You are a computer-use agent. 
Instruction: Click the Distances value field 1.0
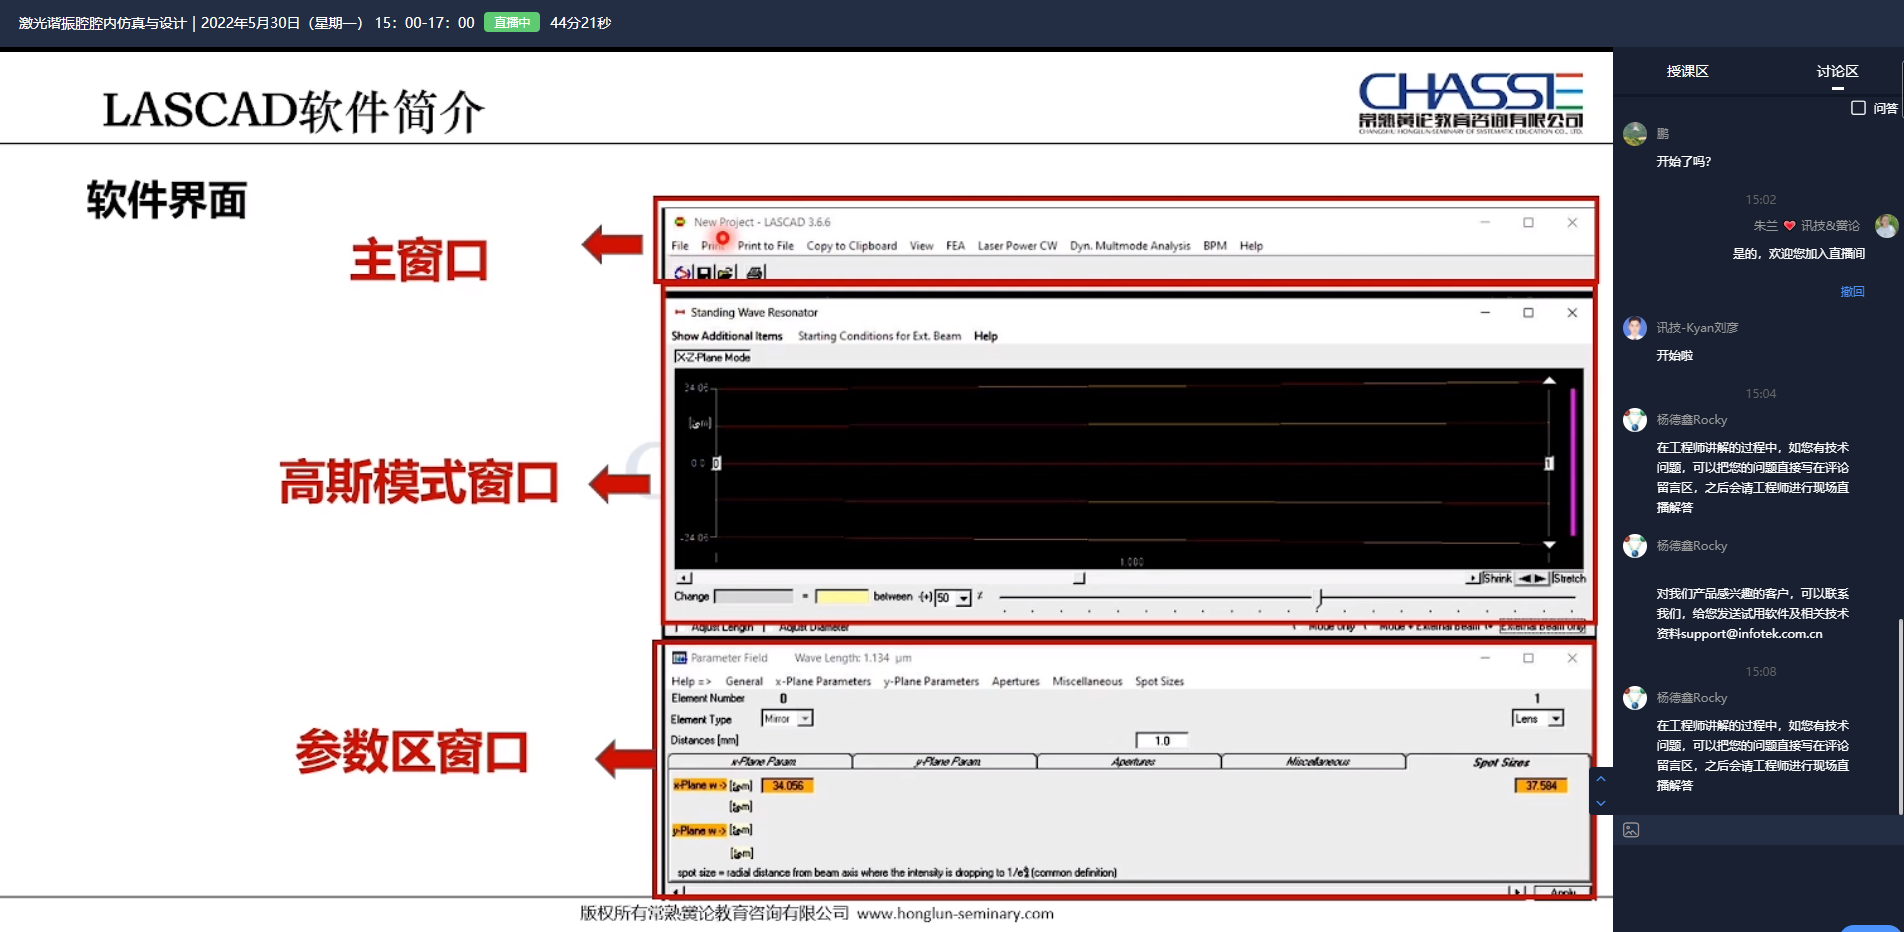(1162, 741)
